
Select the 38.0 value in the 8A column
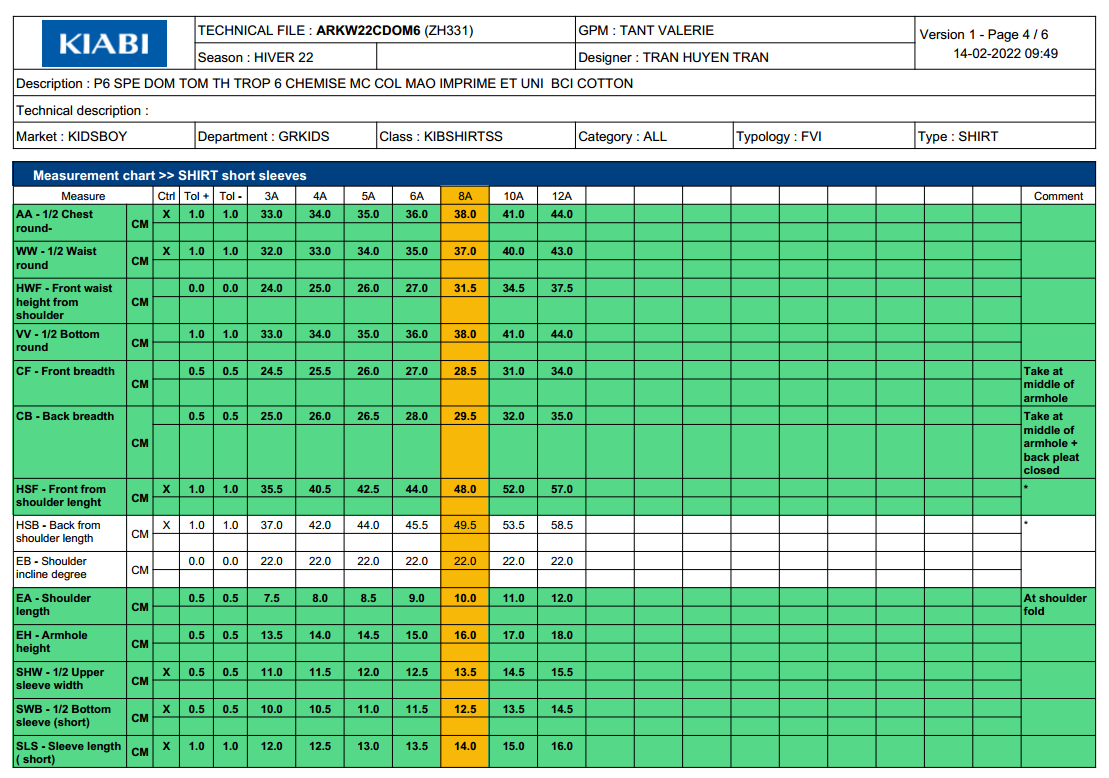(464, 213)
